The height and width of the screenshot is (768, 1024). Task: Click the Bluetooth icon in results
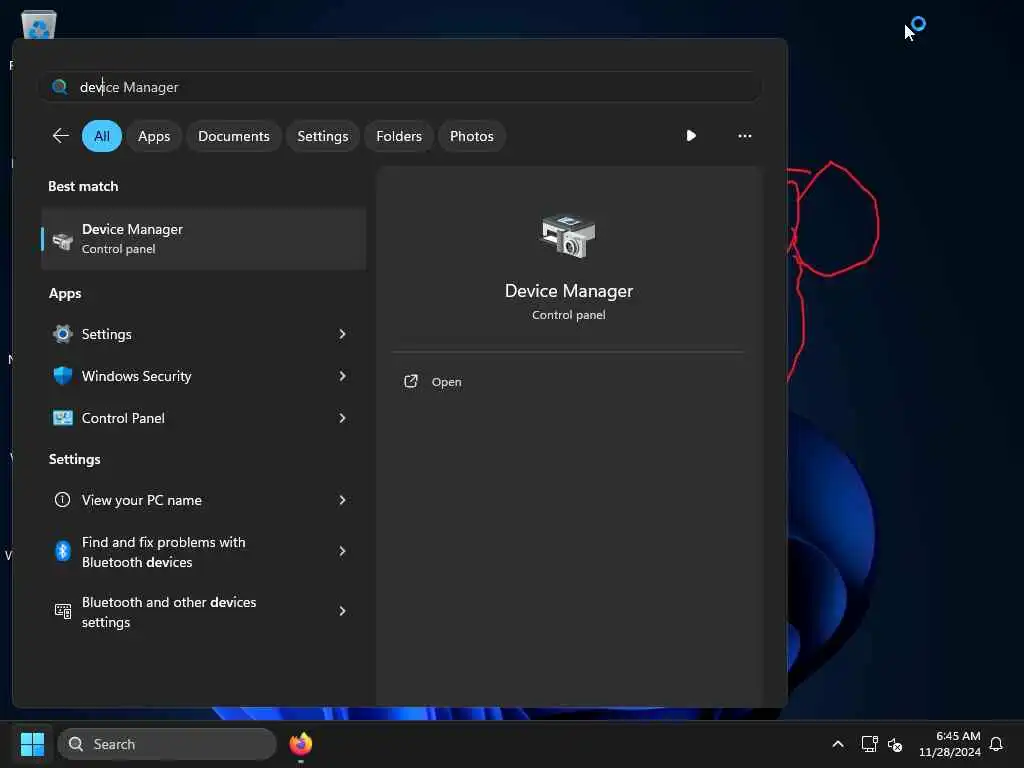click(63, 551)
